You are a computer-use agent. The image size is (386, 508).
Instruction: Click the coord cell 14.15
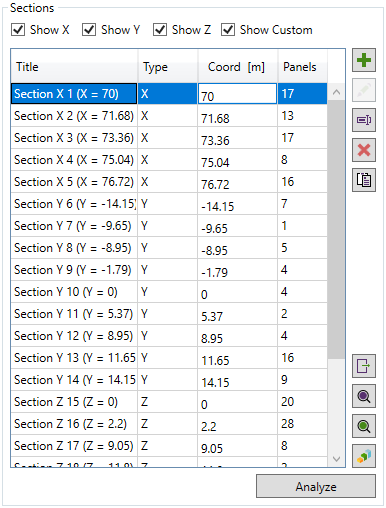pyautogui.click(x=237, y=380)
